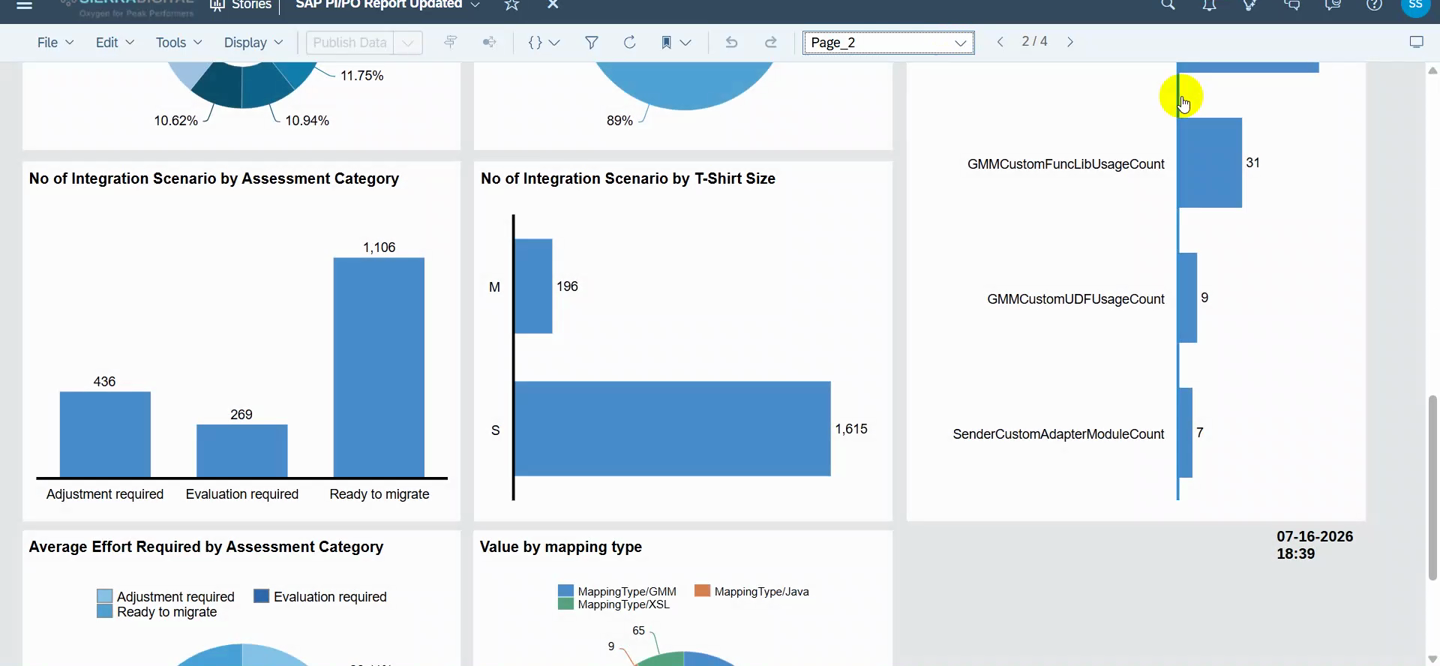This screenshot has width=1440, height=666.
Task: Open the Stories section
Action: (x=241, y=5)
